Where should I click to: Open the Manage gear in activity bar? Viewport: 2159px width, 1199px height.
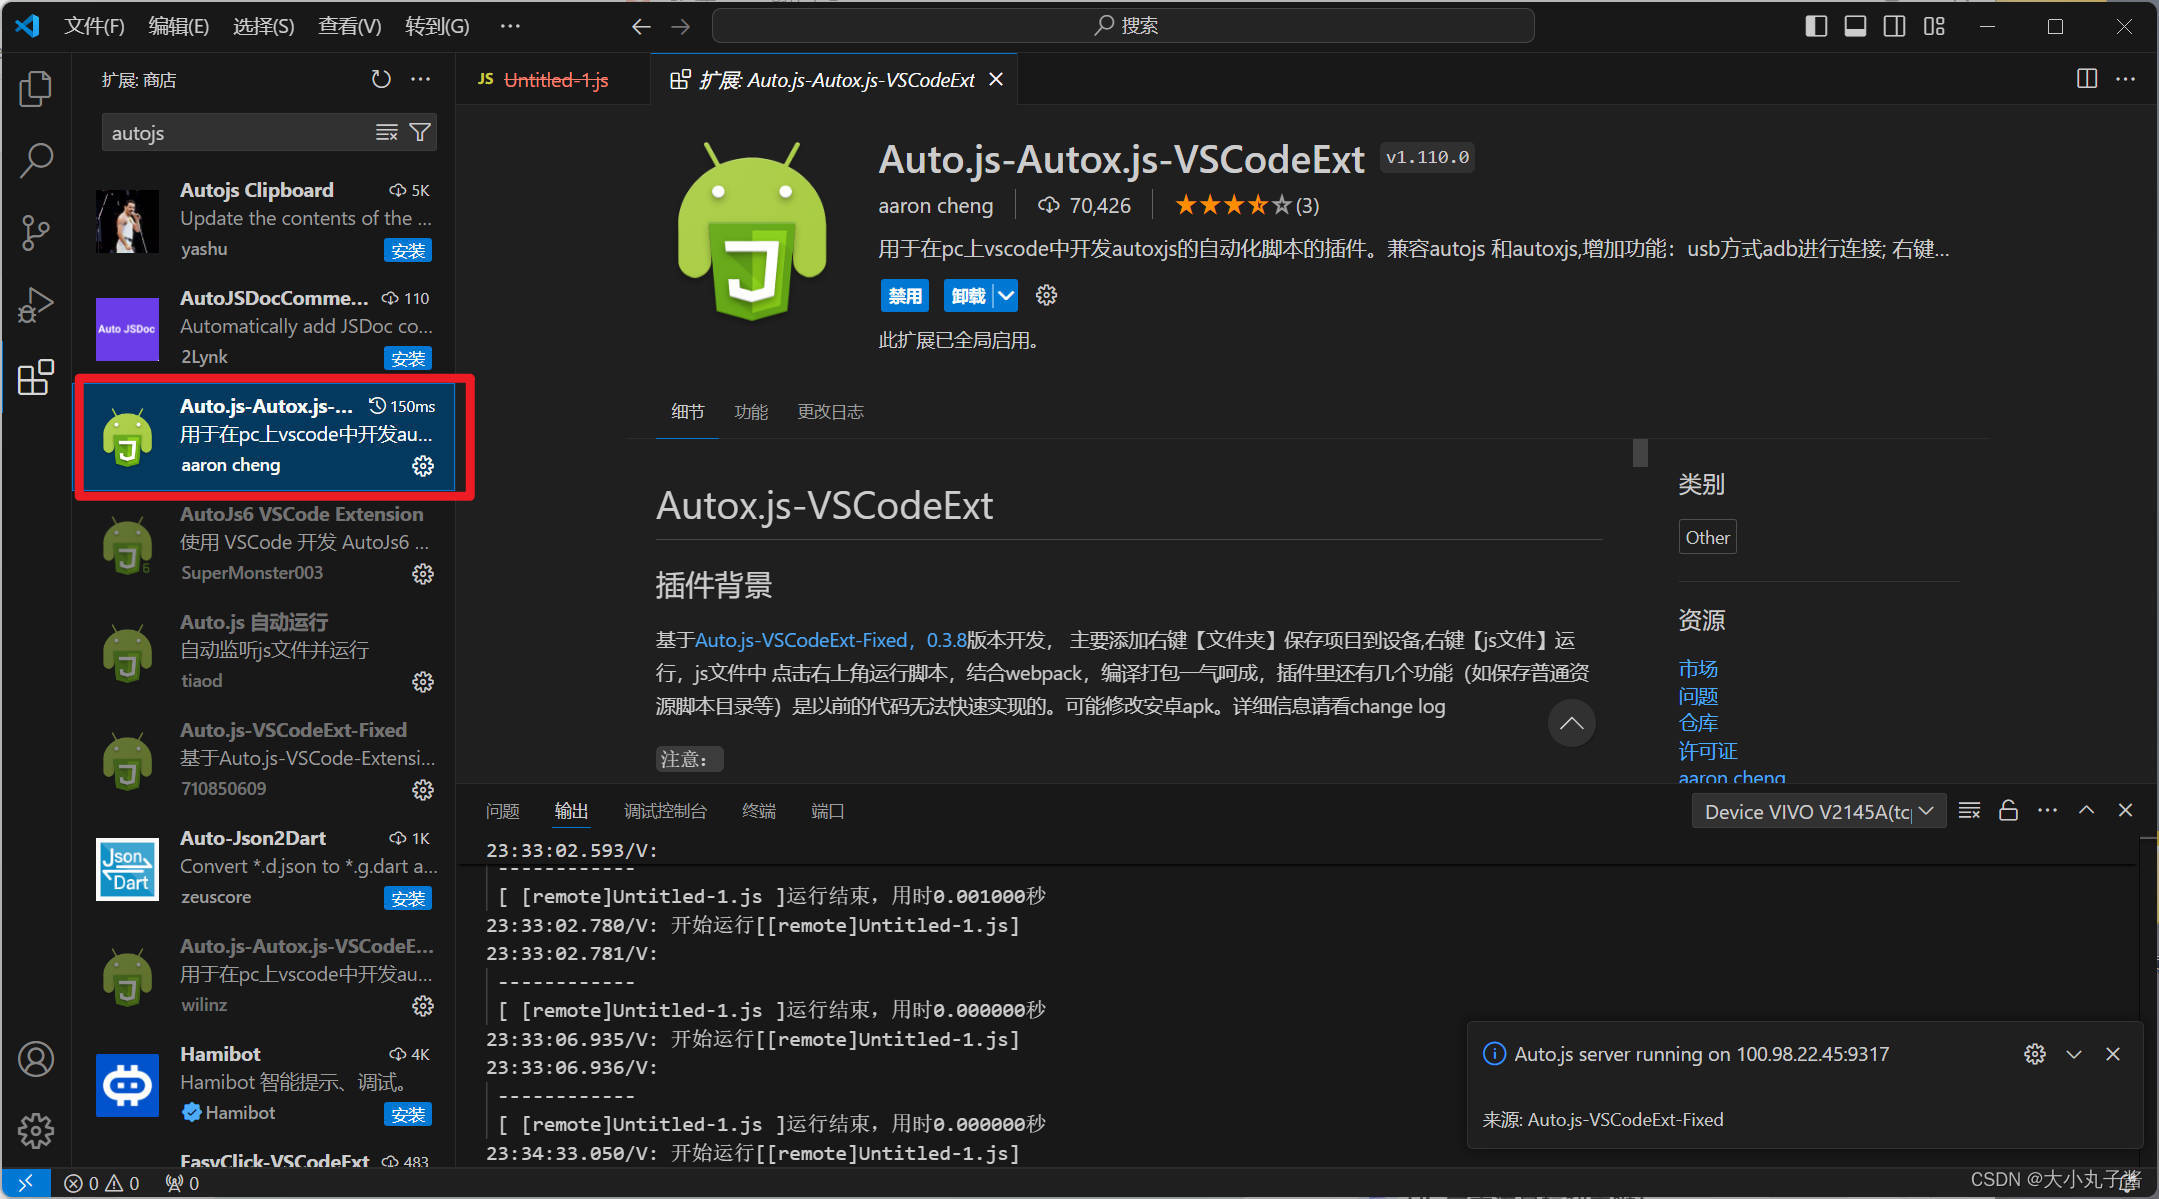36,1131
